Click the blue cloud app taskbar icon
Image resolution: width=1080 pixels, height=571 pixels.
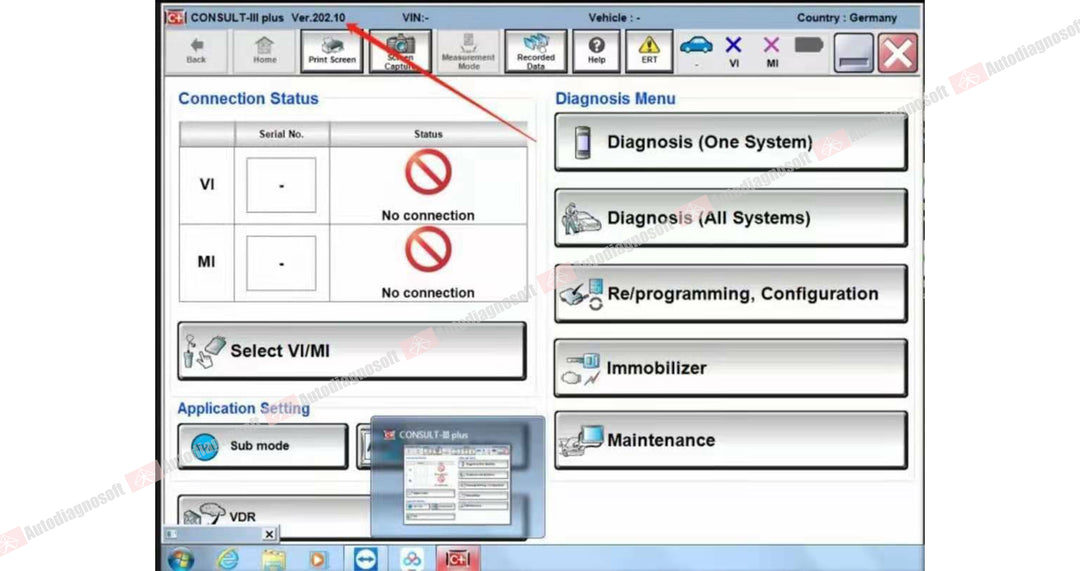click(x=411, y=559)
